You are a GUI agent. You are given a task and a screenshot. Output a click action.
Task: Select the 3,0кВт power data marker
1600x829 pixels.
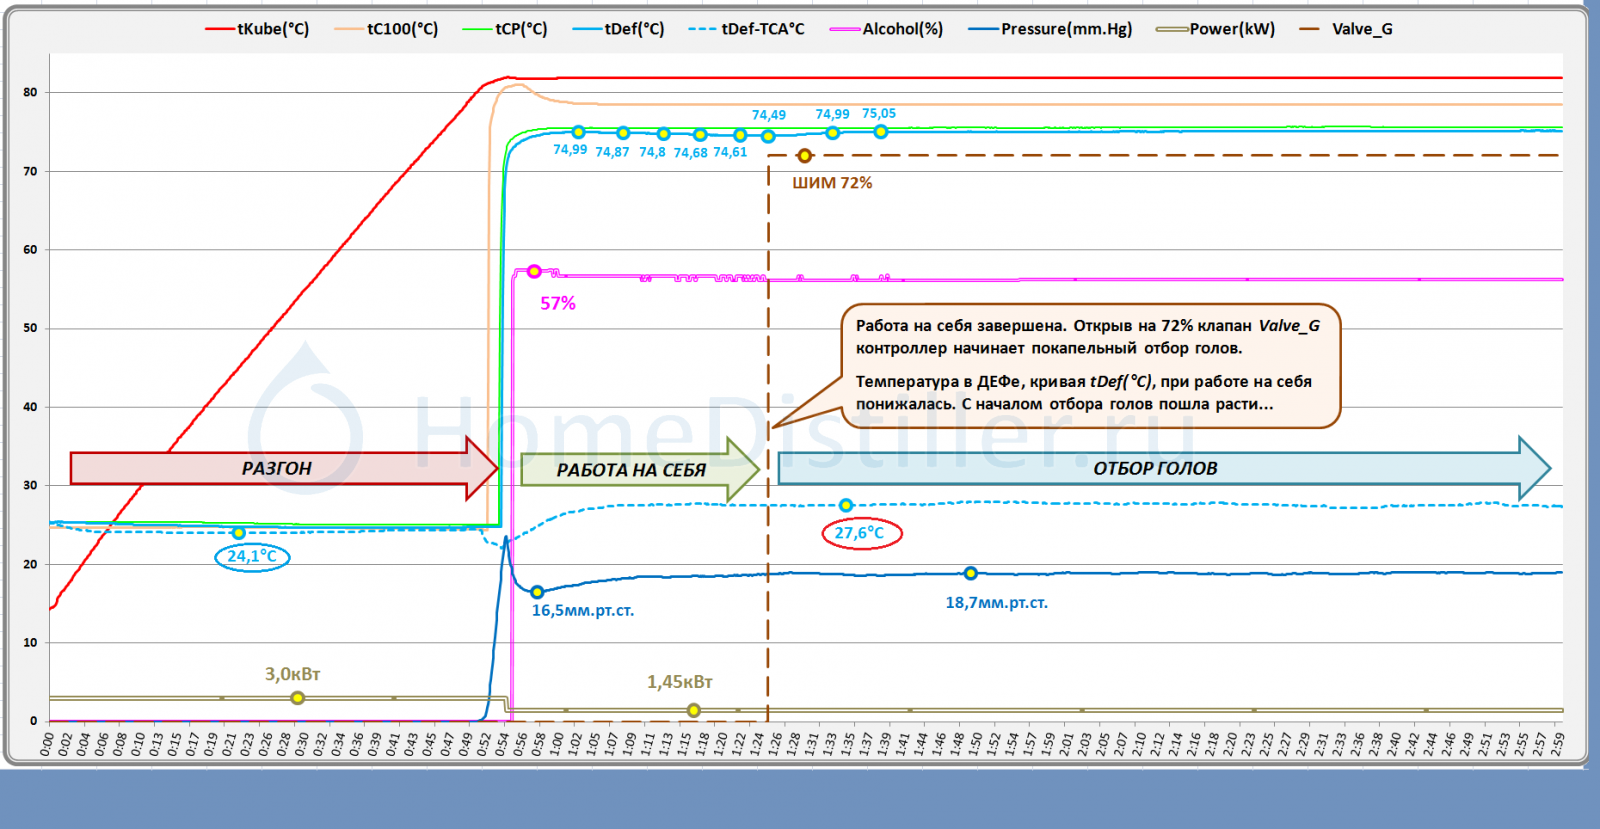click(x=297, y=698)
